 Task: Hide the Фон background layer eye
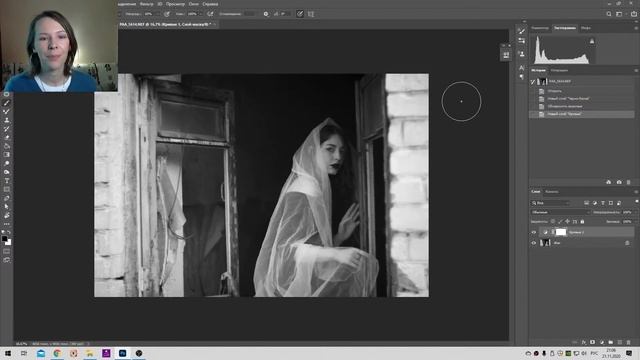coord(533,243)
